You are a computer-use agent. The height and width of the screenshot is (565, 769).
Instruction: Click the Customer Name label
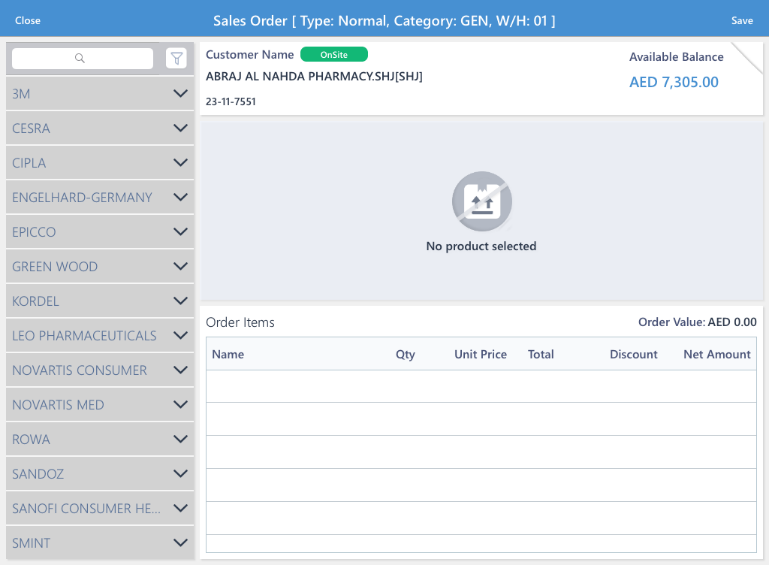pos(250,54)
